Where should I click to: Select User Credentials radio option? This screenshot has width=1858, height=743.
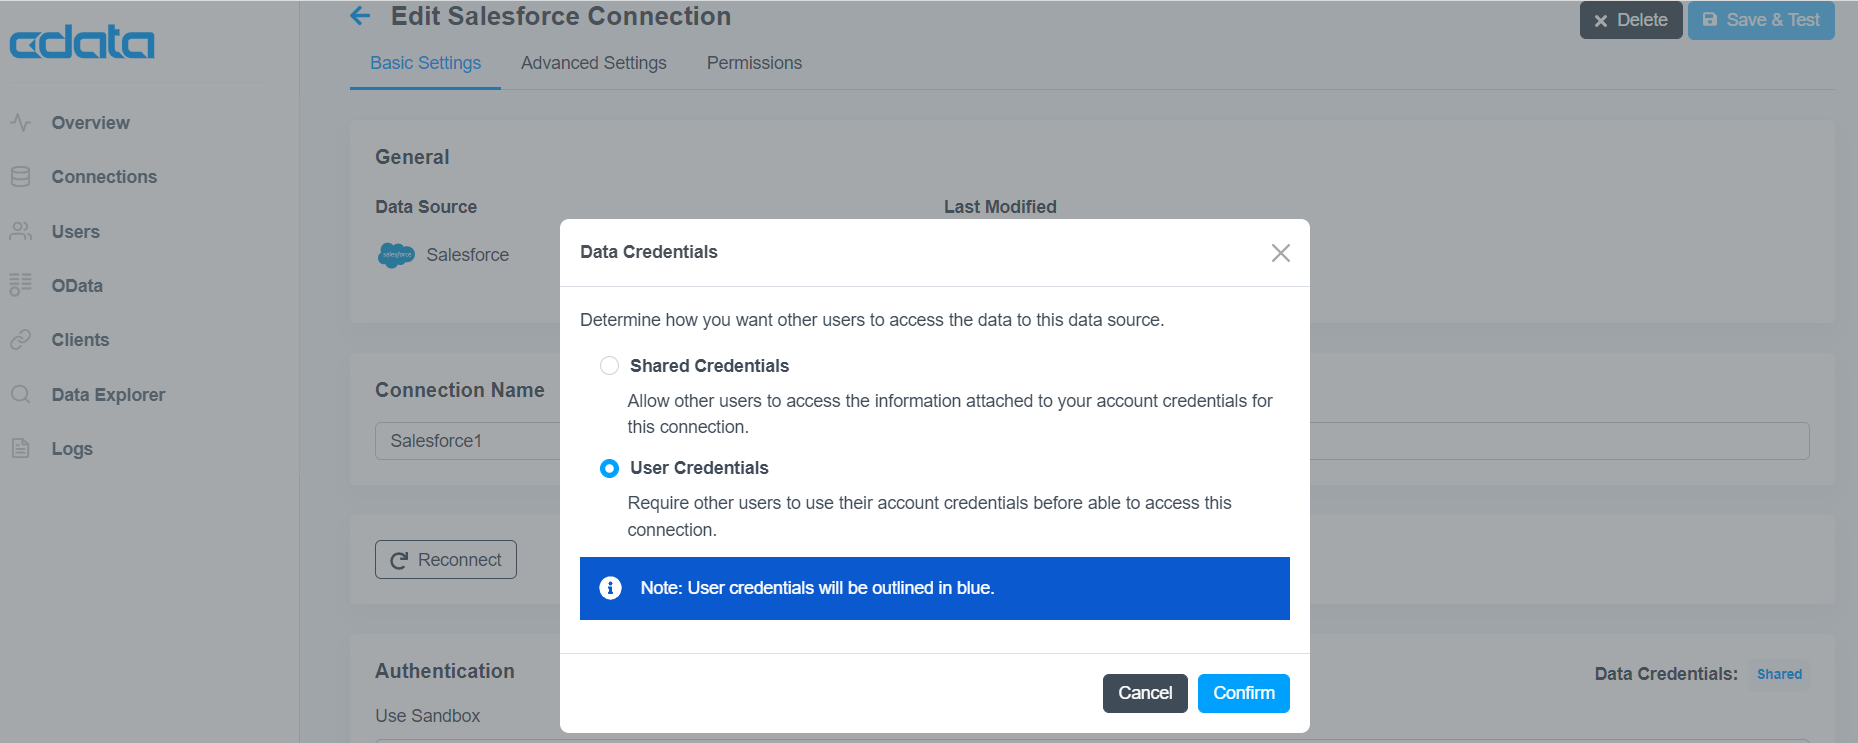(609, 468)
